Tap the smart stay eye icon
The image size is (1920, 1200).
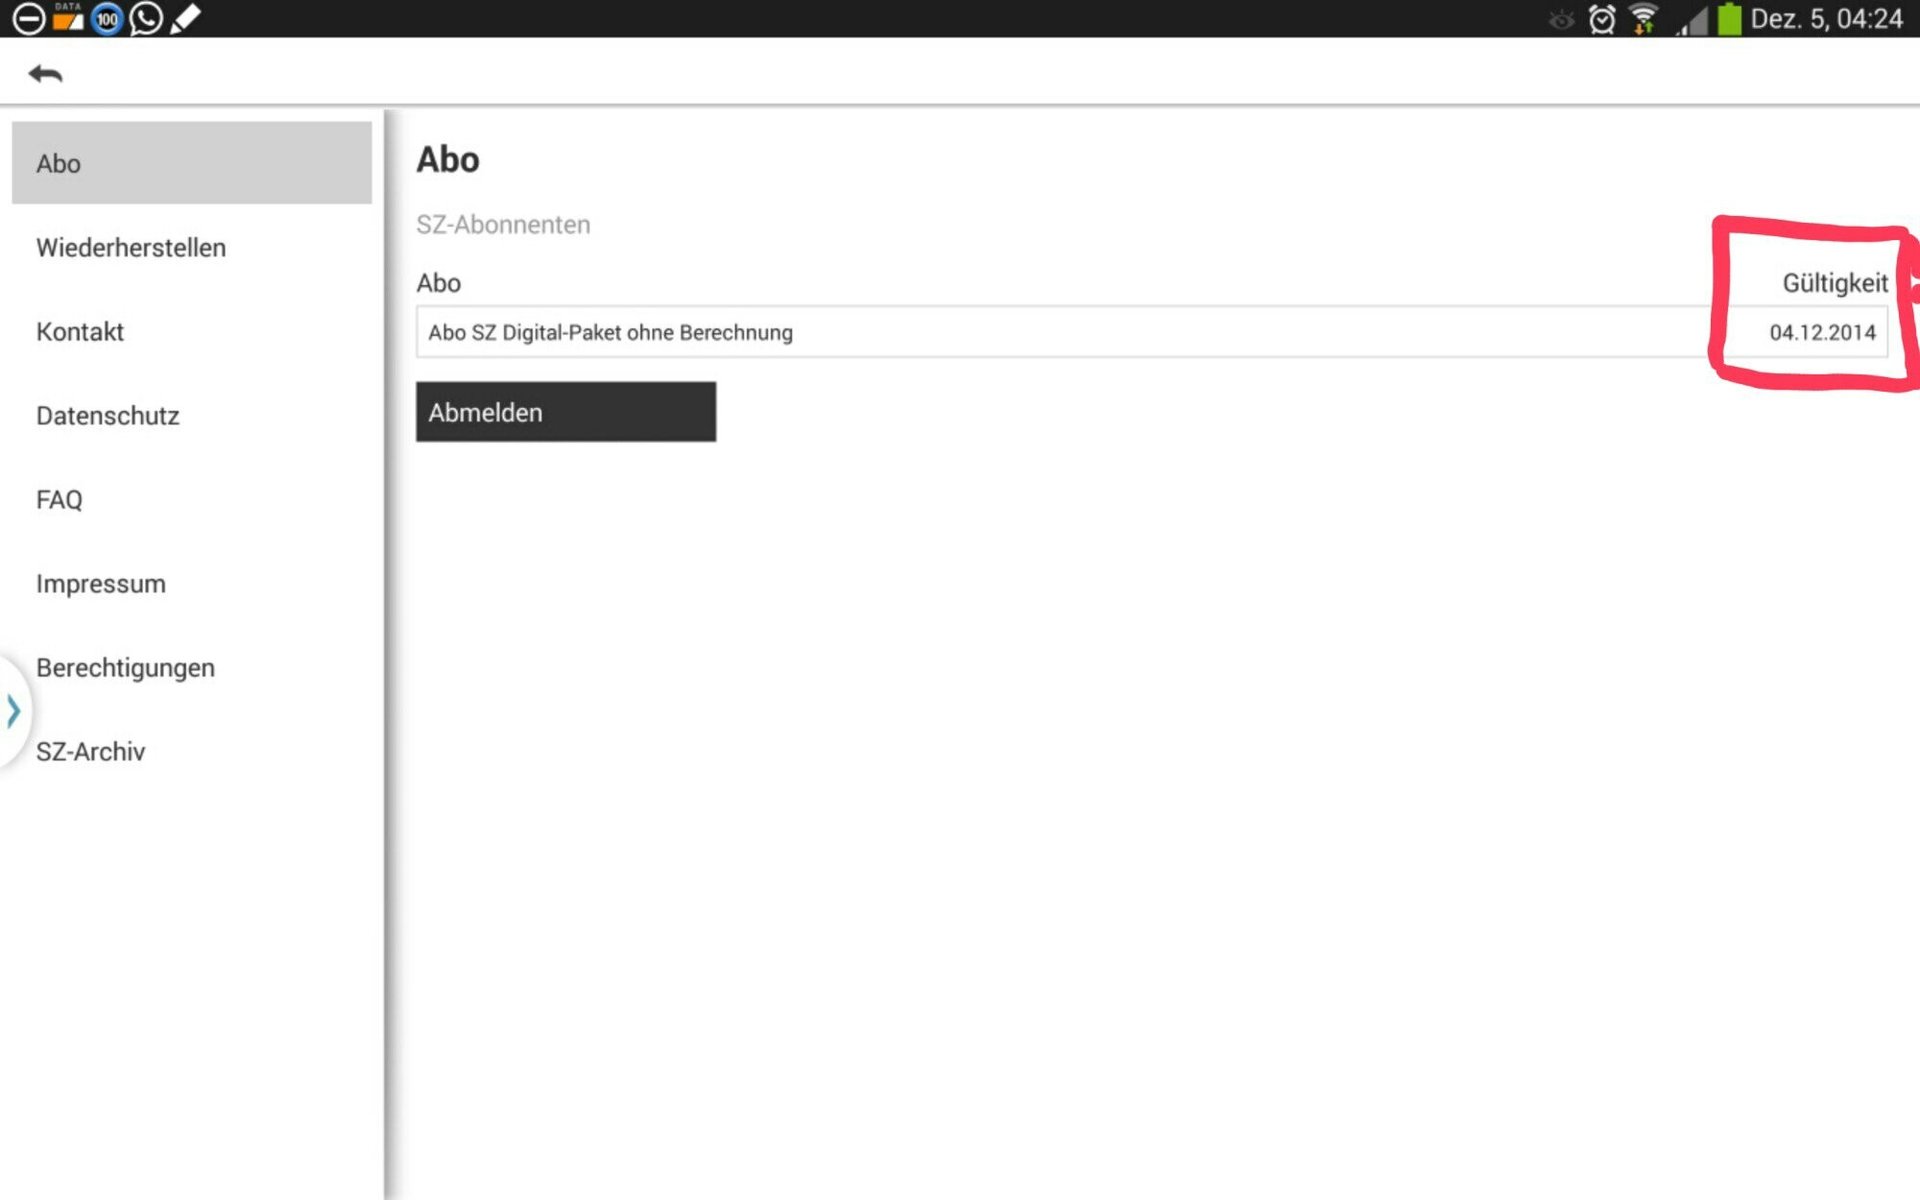tap(1561, 19)
